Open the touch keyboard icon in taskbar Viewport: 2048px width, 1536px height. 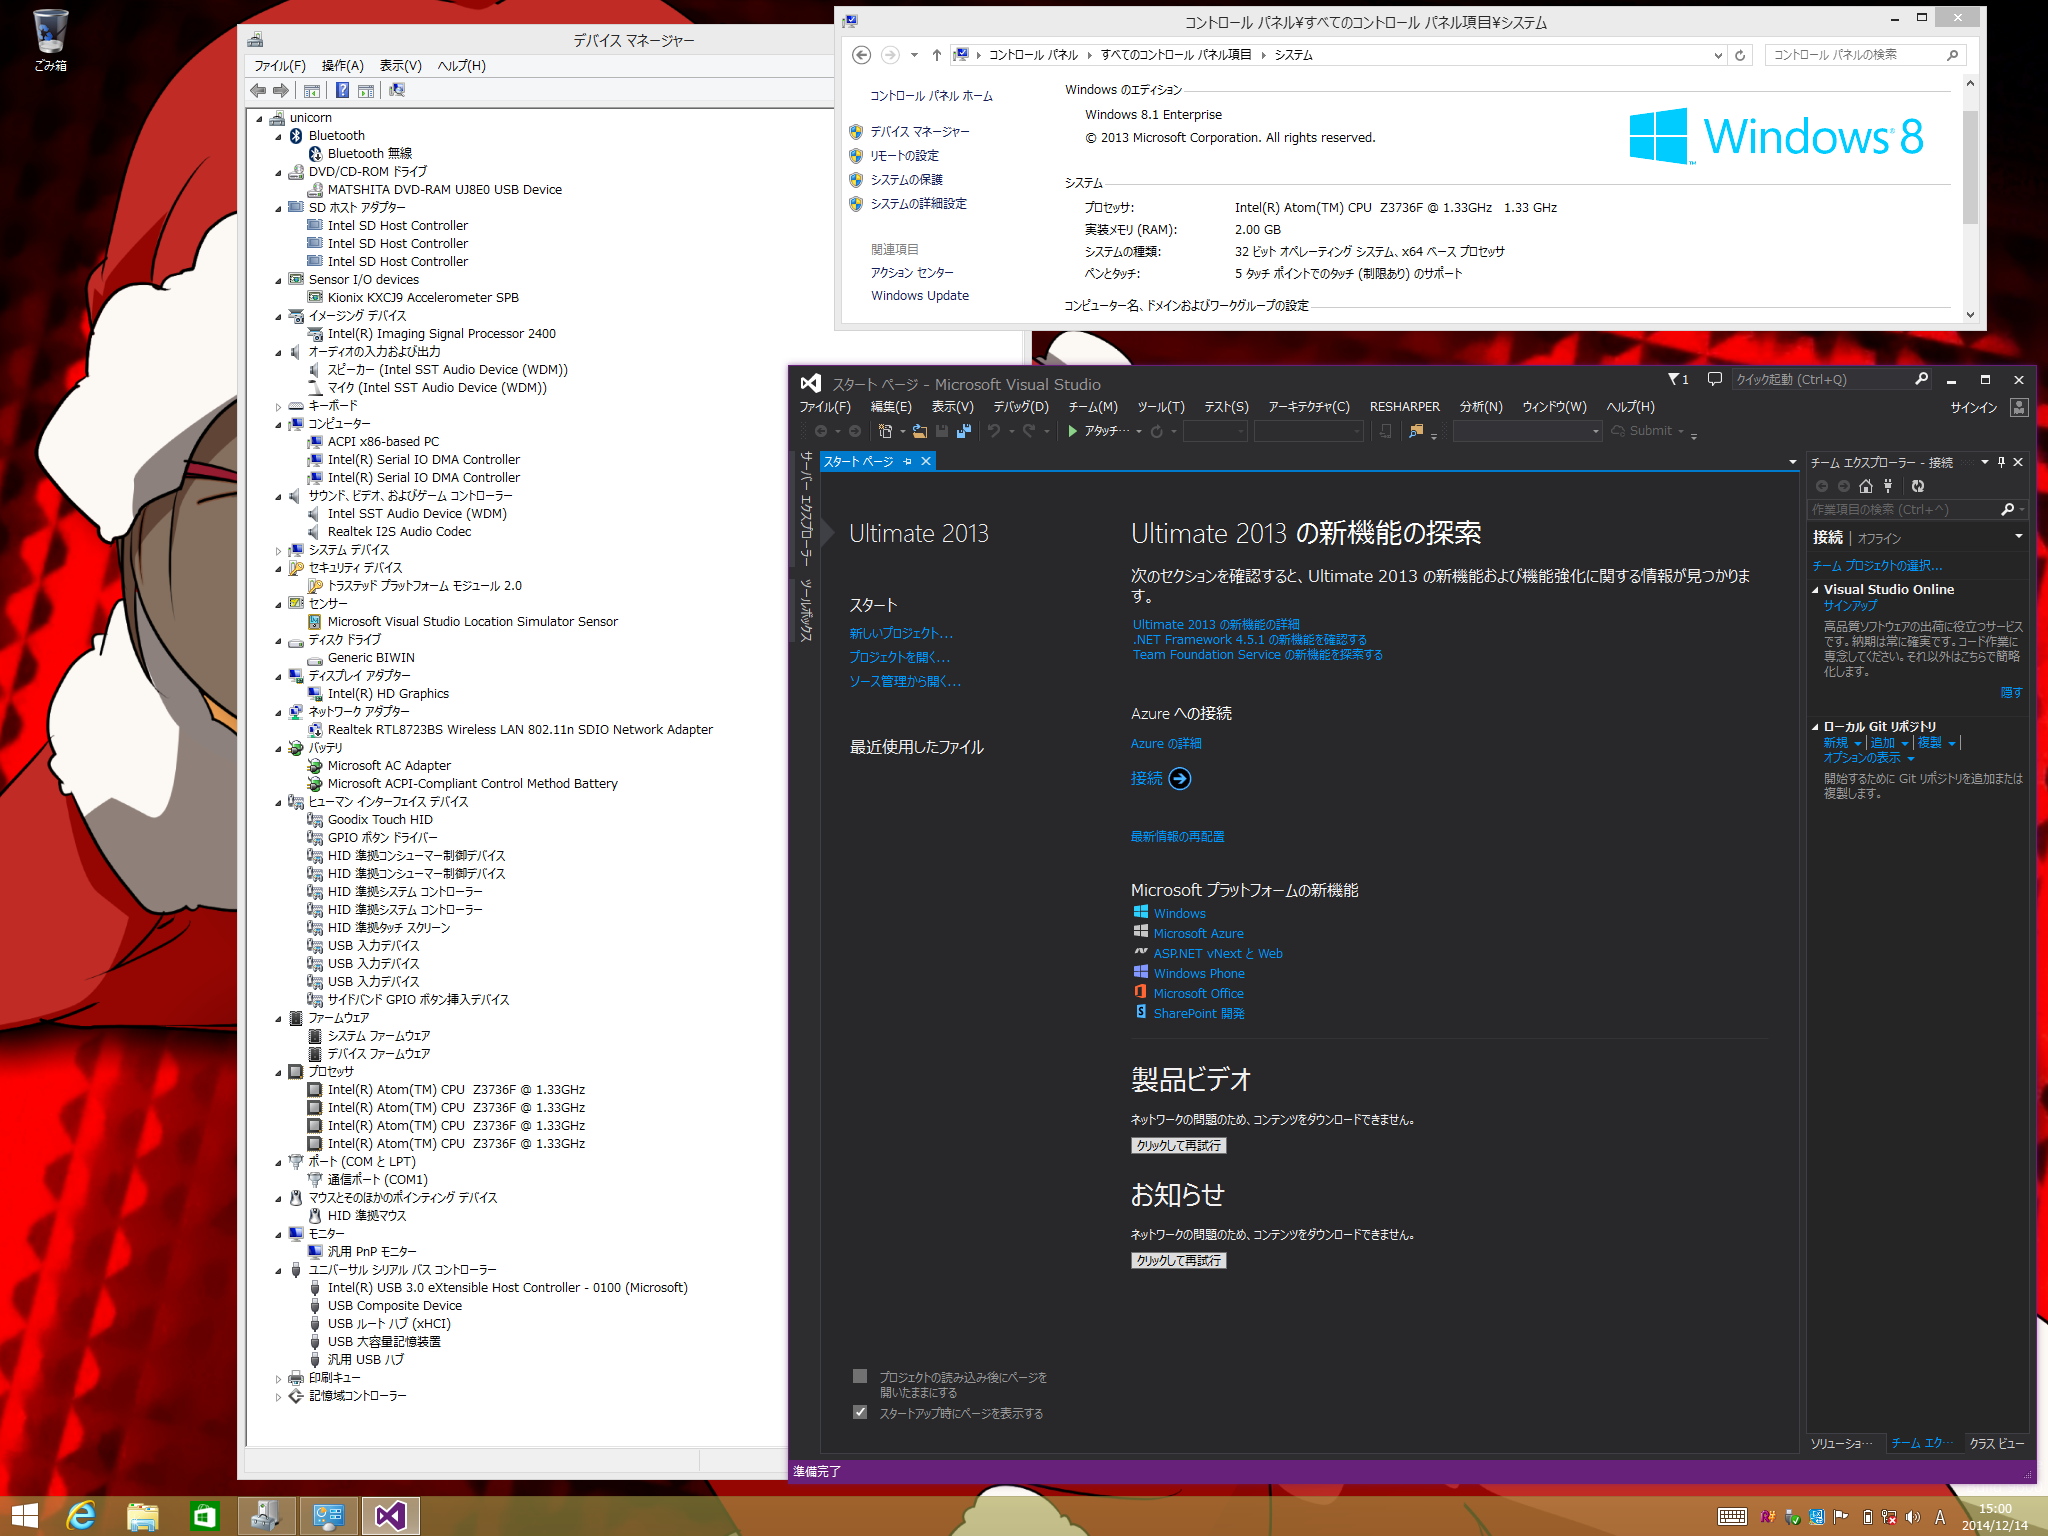pyautogui.click(x=1733, y=1517)
